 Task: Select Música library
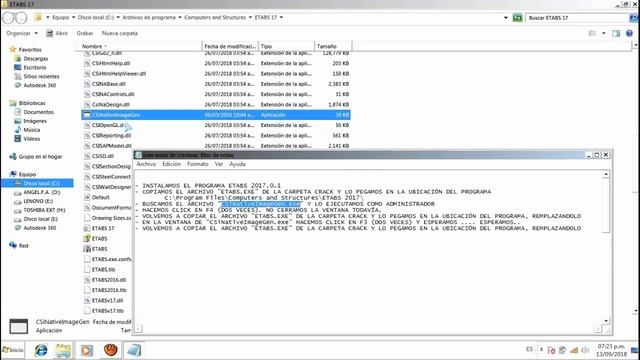click(x=31, y=130)
